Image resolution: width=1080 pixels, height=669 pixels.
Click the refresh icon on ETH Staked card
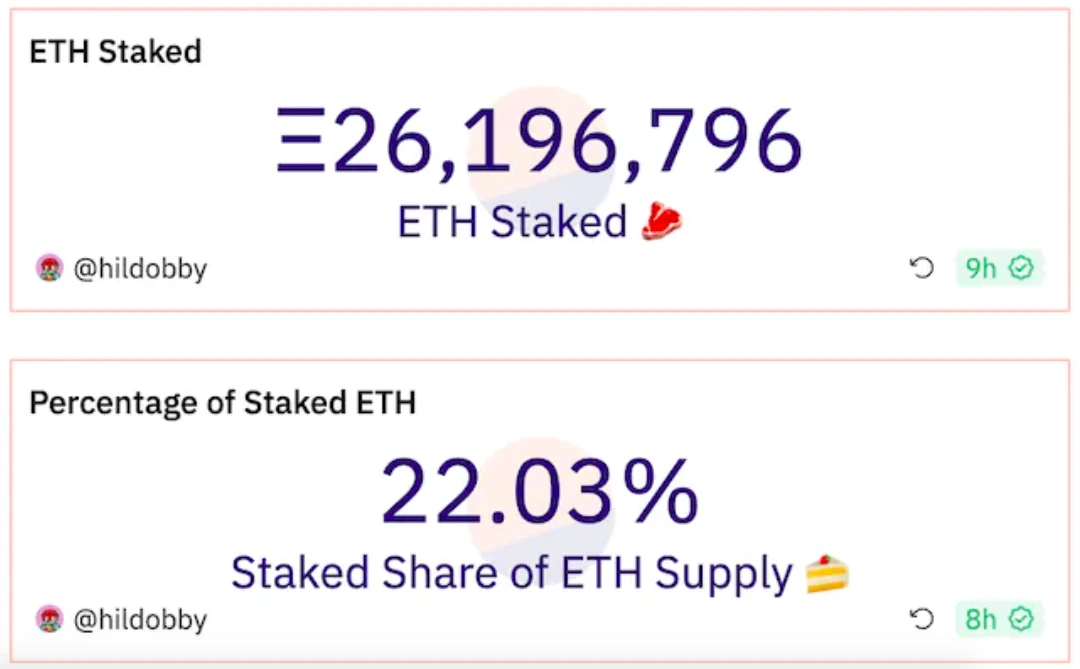(x=921, y=268)
